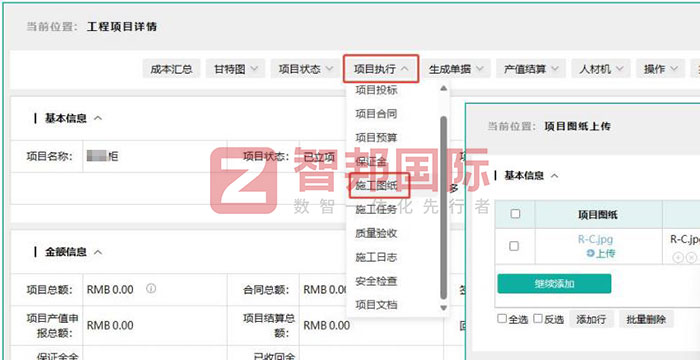Image resolution: width=700 pixels, height=360 pixels.
Task: Click the remove circle icon under R-C.jpg name
Action: [691, 258]
